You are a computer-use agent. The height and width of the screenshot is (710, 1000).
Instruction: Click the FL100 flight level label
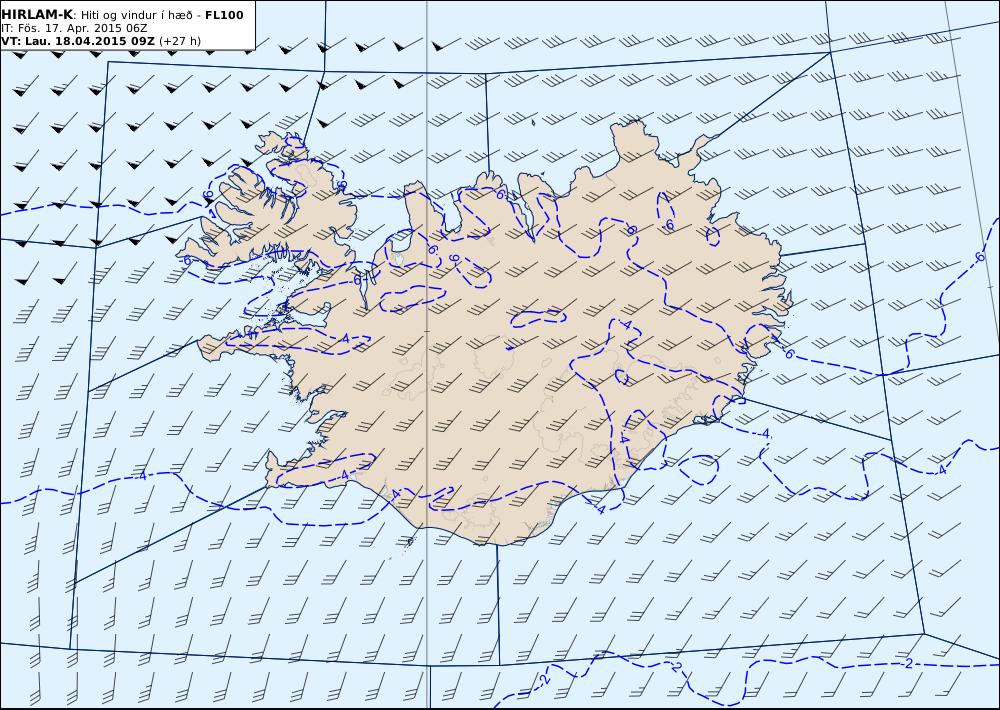point(224,15)
